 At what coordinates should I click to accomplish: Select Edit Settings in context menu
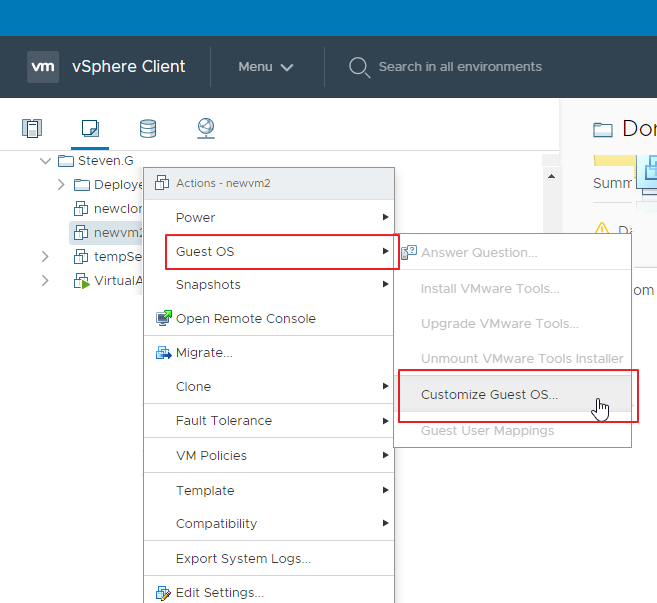(219, 593)
